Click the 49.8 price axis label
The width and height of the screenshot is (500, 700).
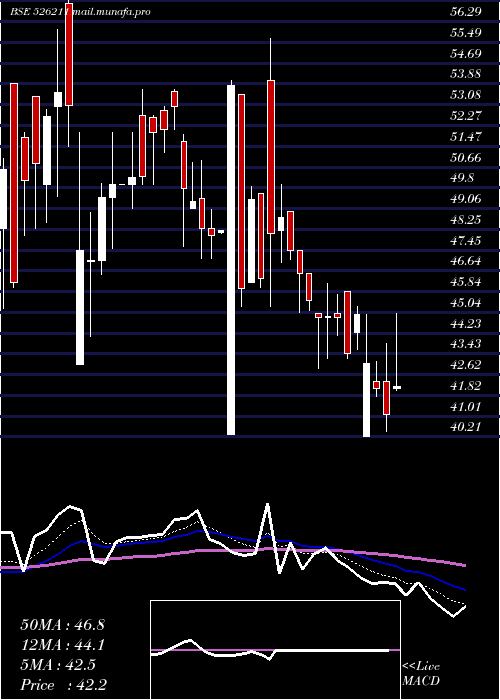click(x=462, y=178)
